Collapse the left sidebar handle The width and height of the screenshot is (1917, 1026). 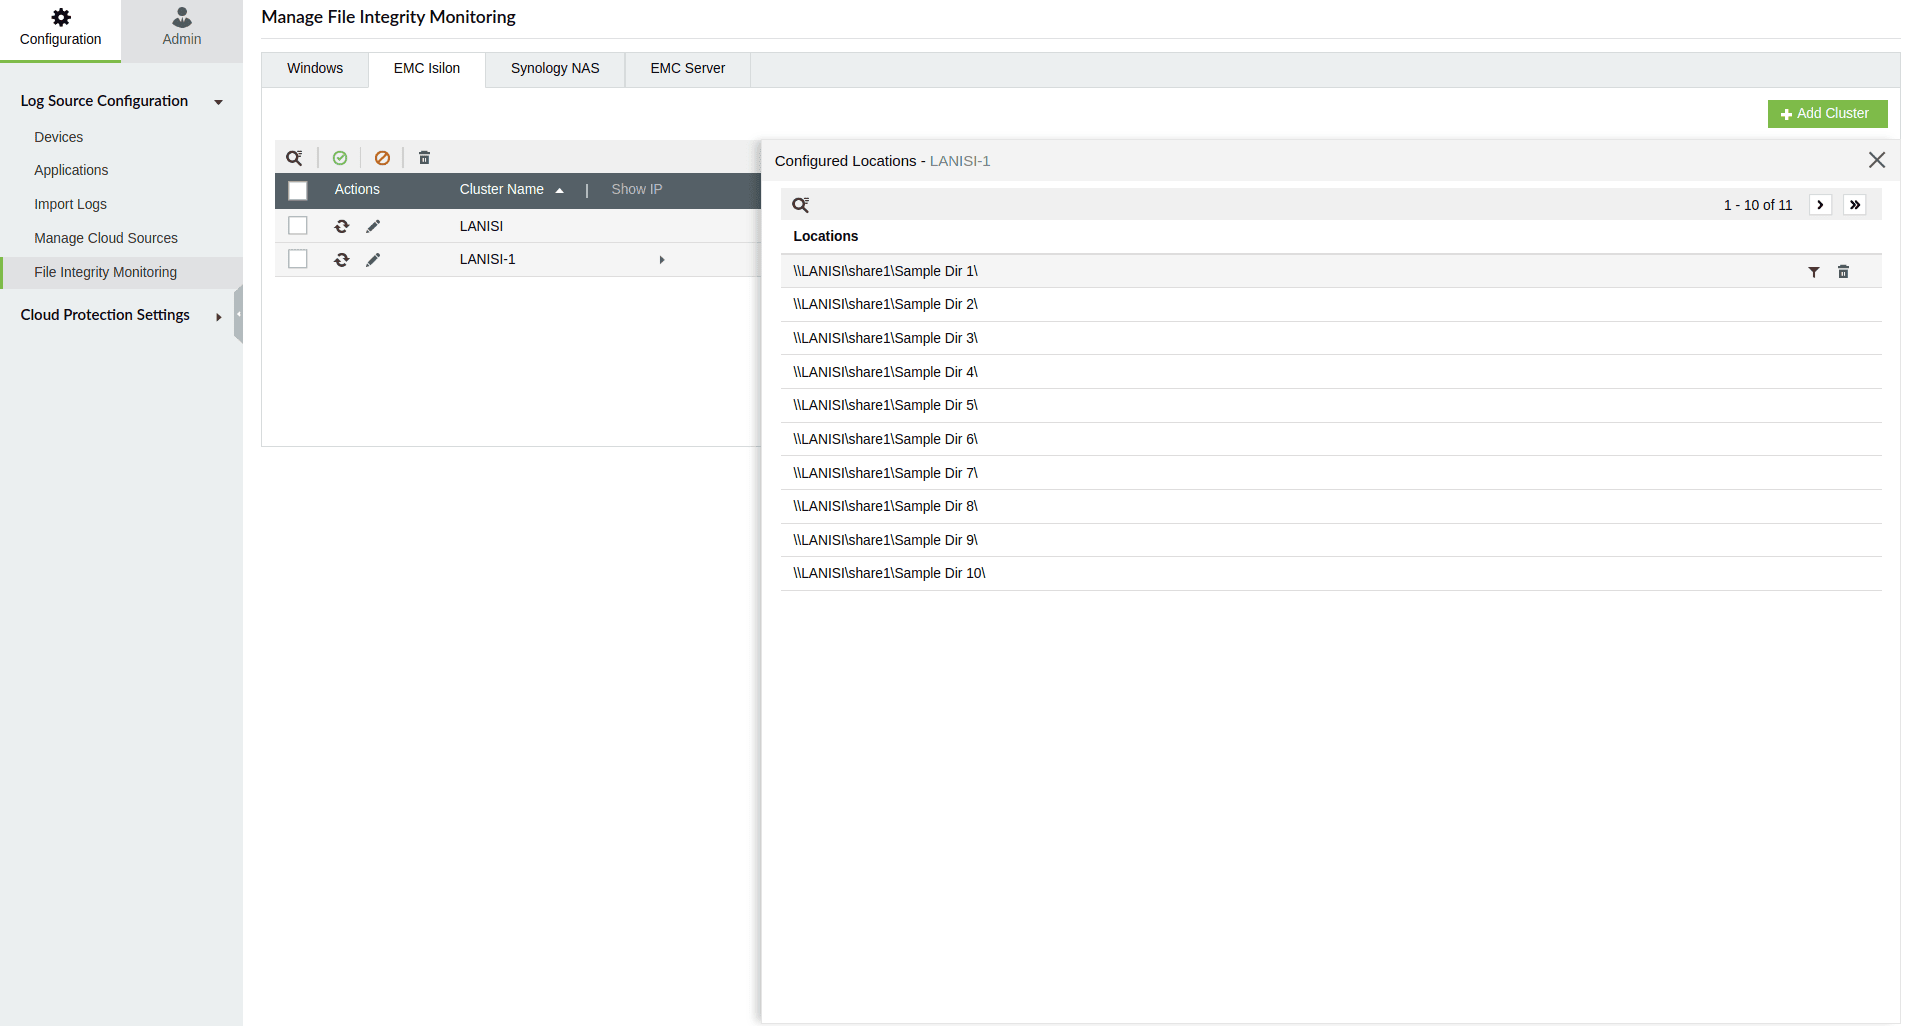pyautogui.click(x=239, y=314)
